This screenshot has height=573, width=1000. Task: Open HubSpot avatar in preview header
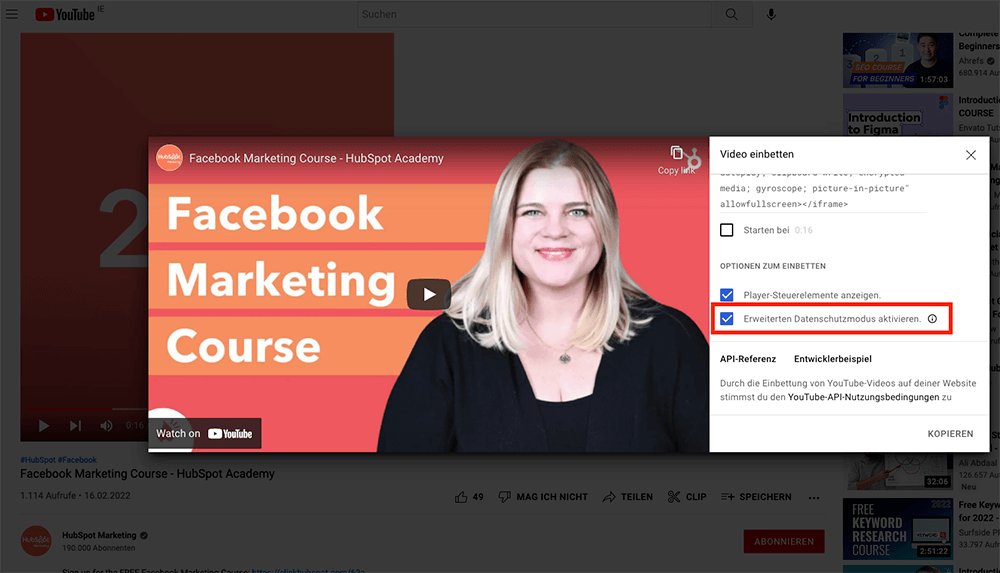point(169,158)
